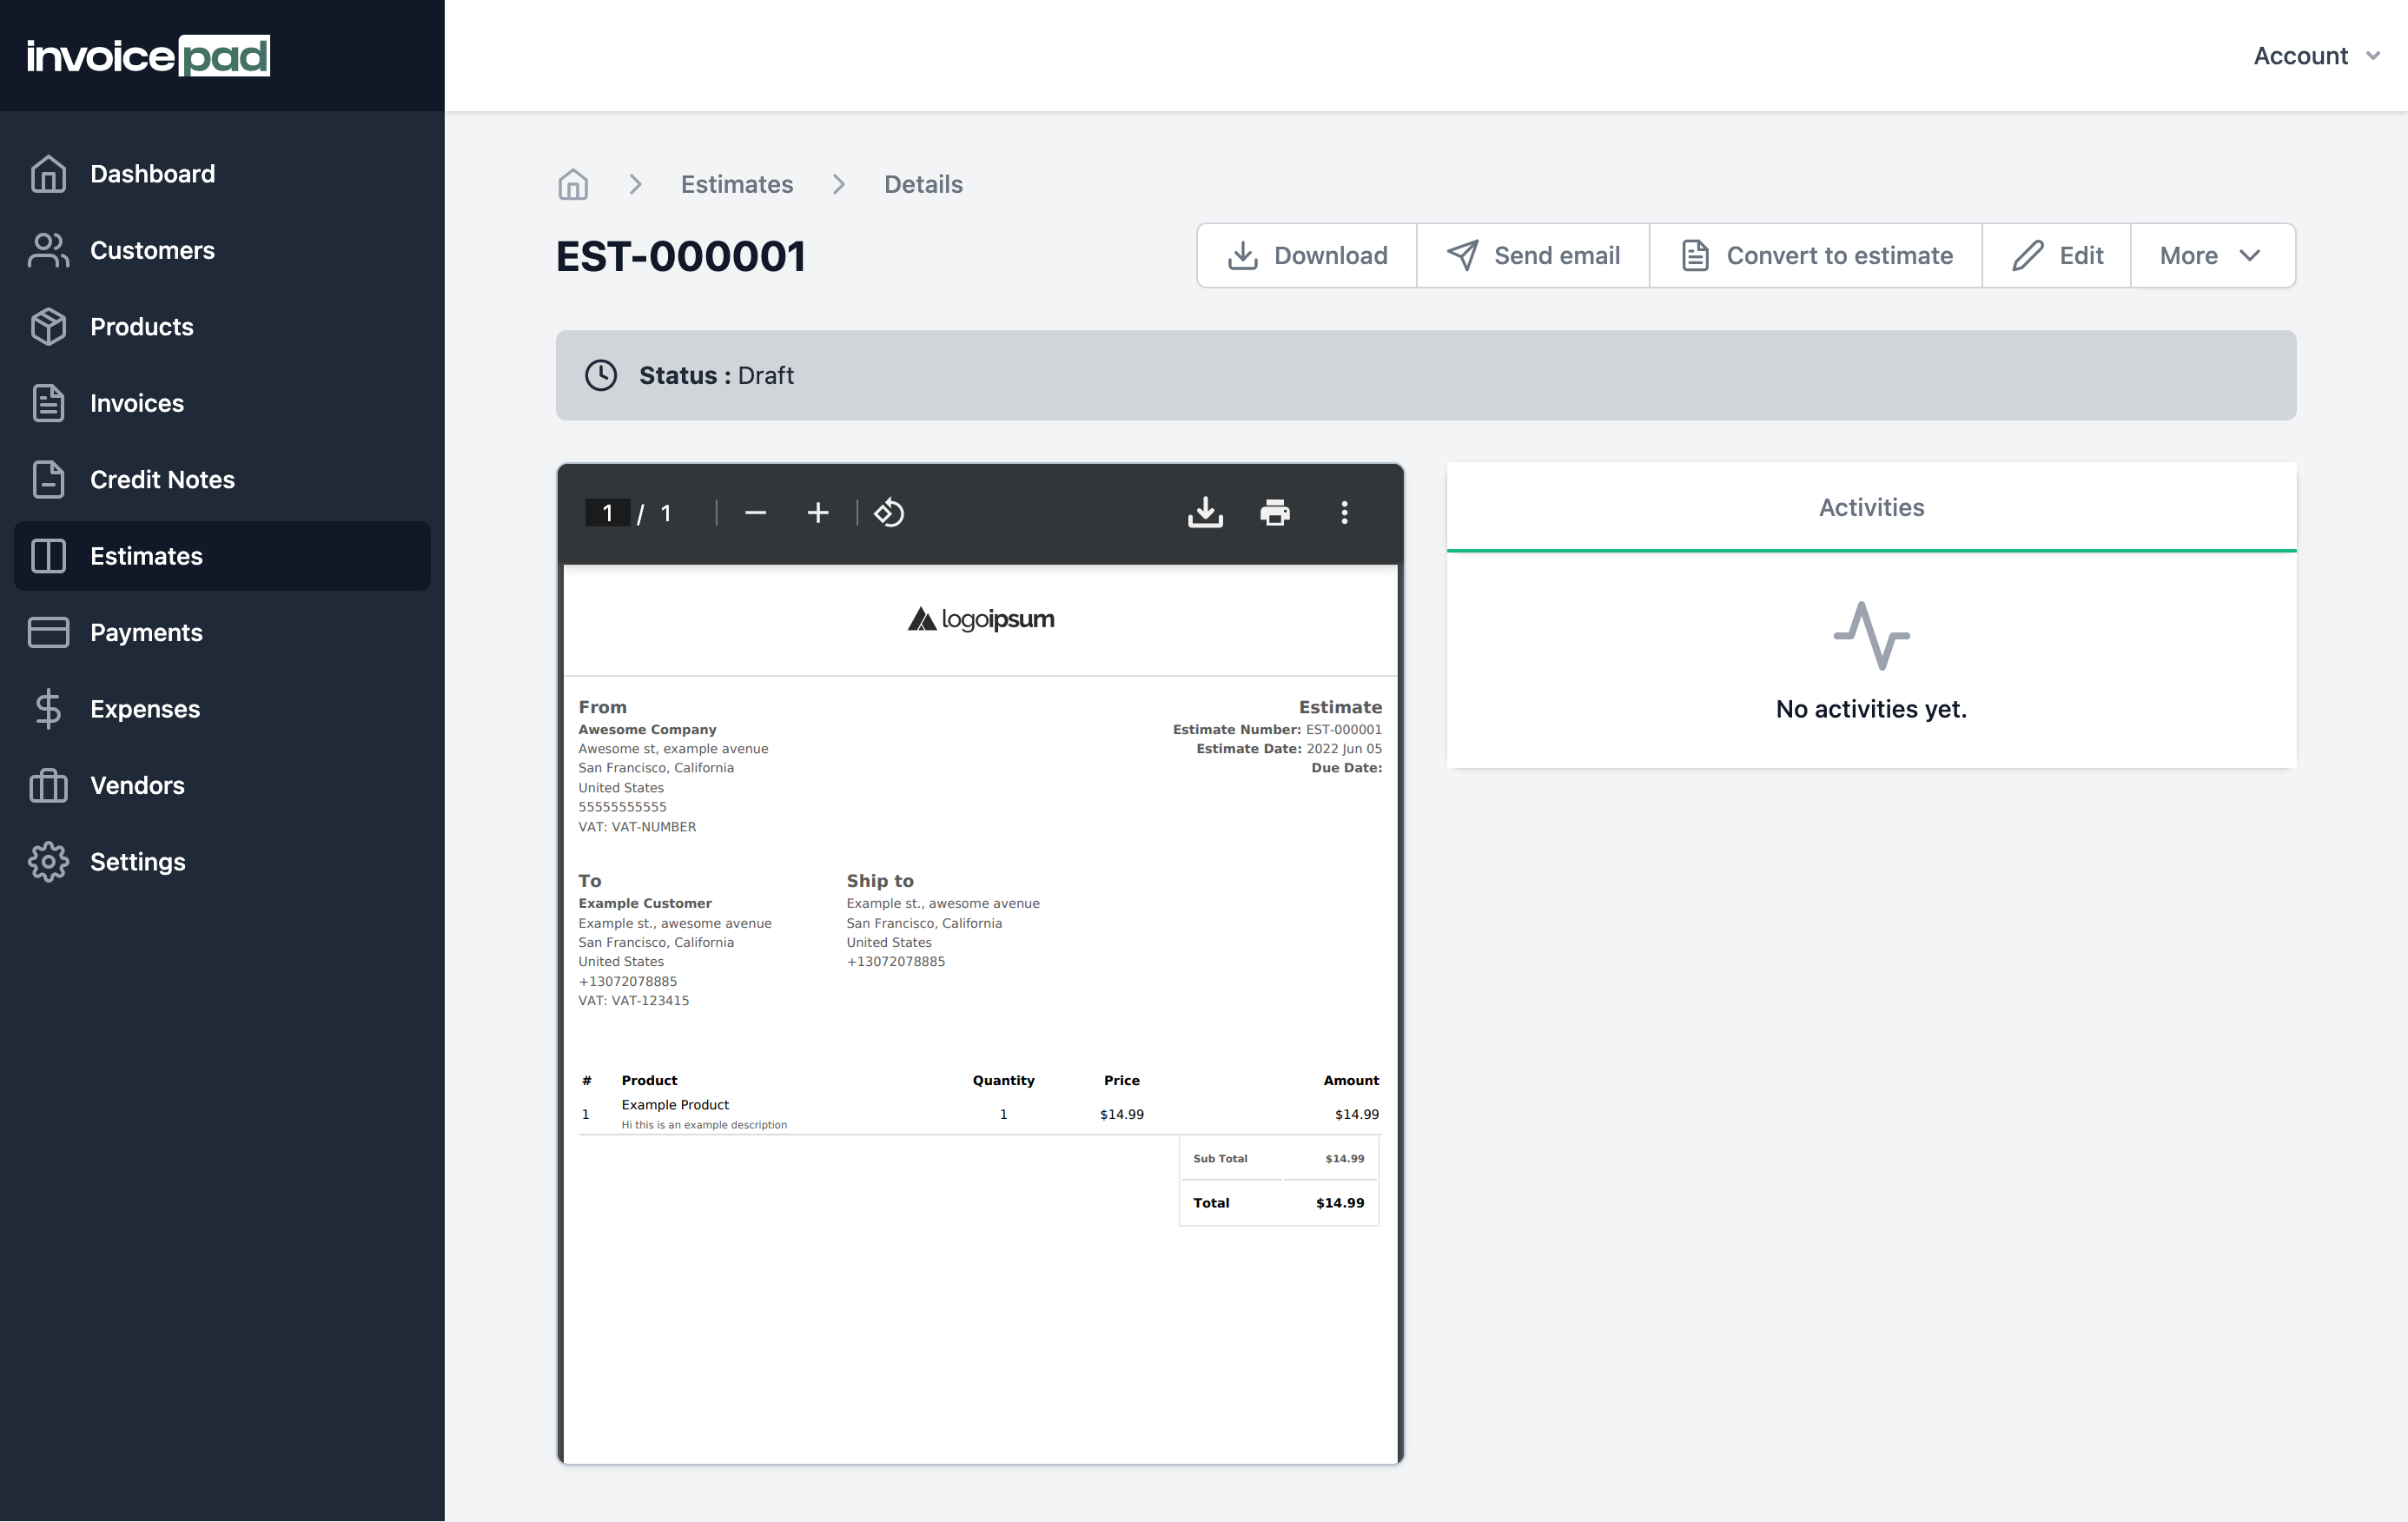Click the Details breadcrumb

click(923, 184)
